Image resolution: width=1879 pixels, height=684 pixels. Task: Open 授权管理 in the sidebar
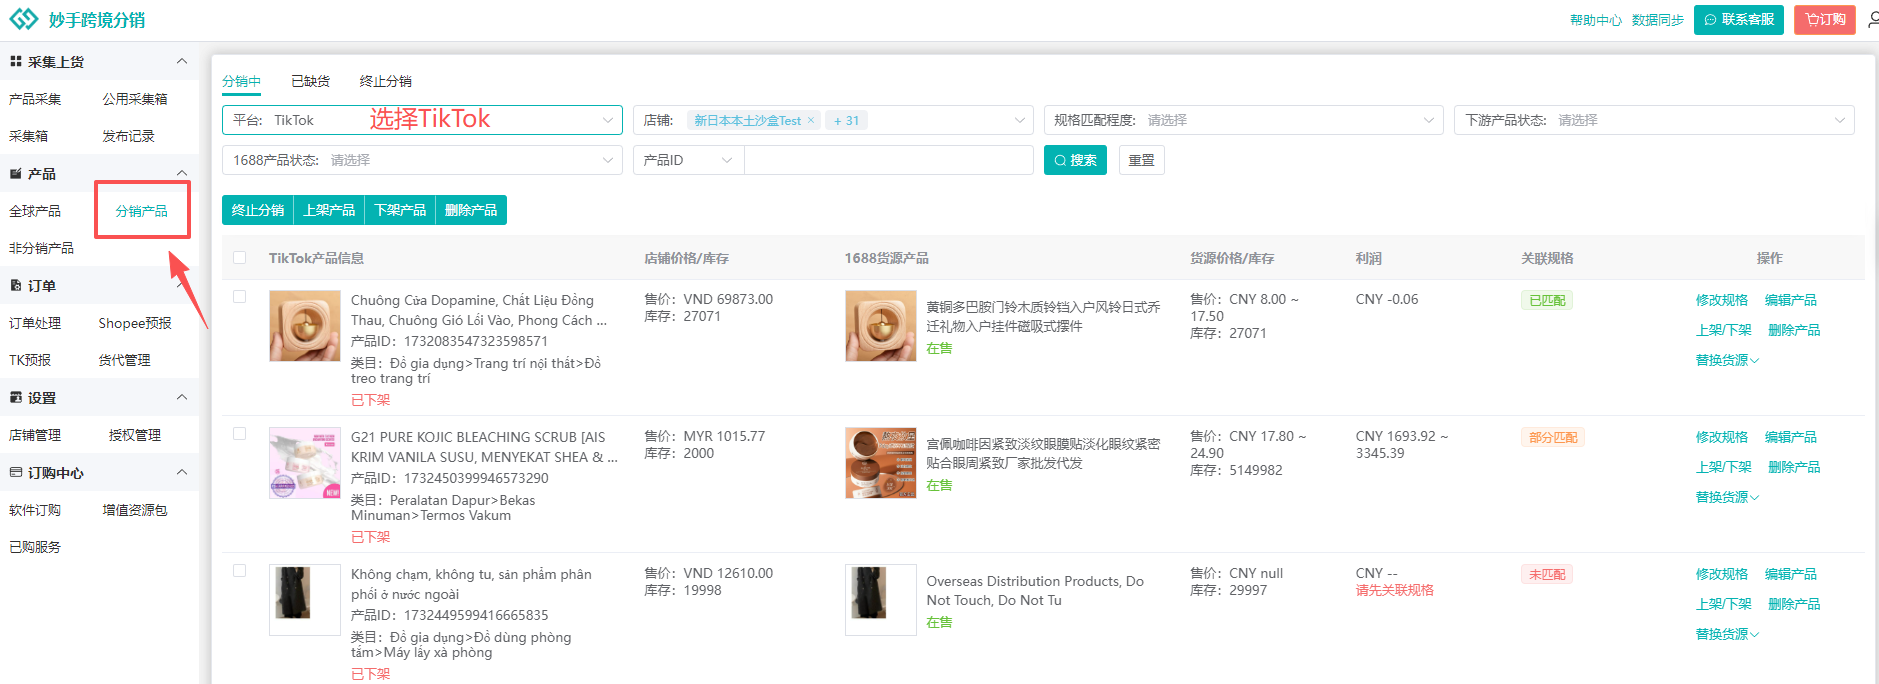(x=135, y=435)
